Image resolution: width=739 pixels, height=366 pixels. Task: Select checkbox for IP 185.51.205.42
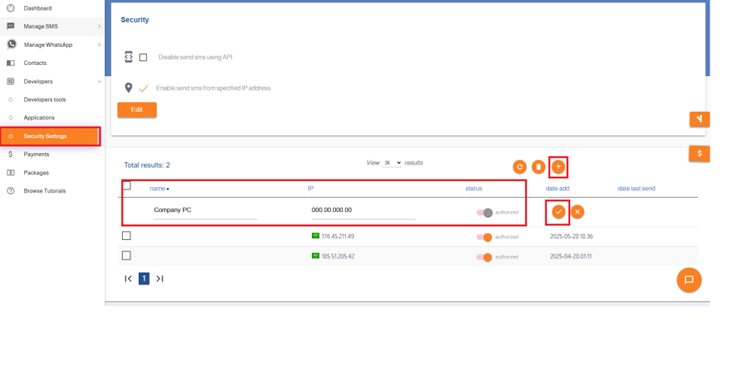click(126, 255)
